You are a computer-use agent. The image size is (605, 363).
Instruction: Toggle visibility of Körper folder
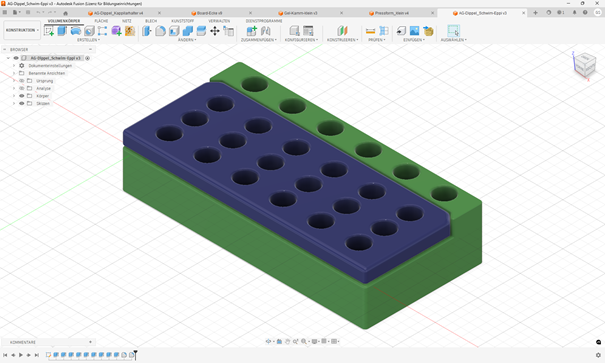22,96
